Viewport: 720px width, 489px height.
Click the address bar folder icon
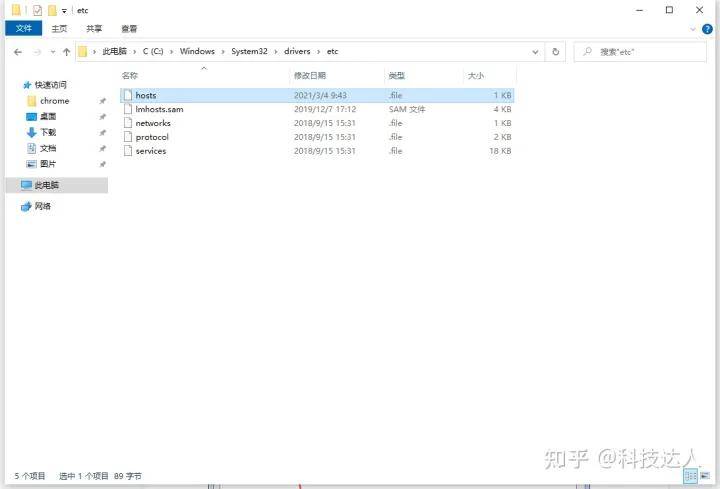83,51
